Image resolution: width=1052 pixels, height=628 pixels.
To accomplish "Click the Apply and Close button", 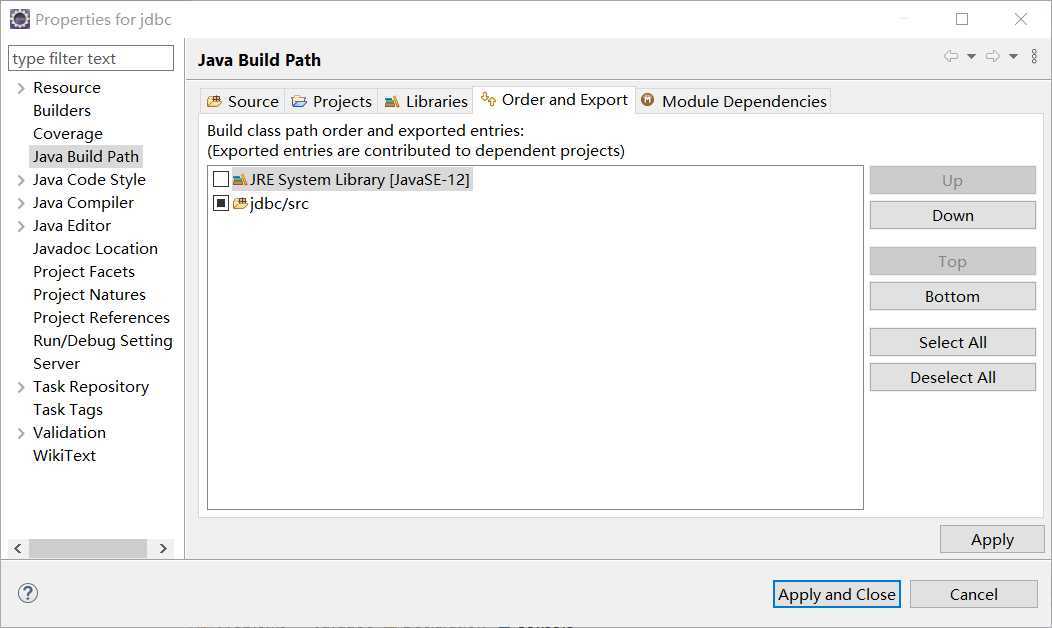I will coord(837,594).
